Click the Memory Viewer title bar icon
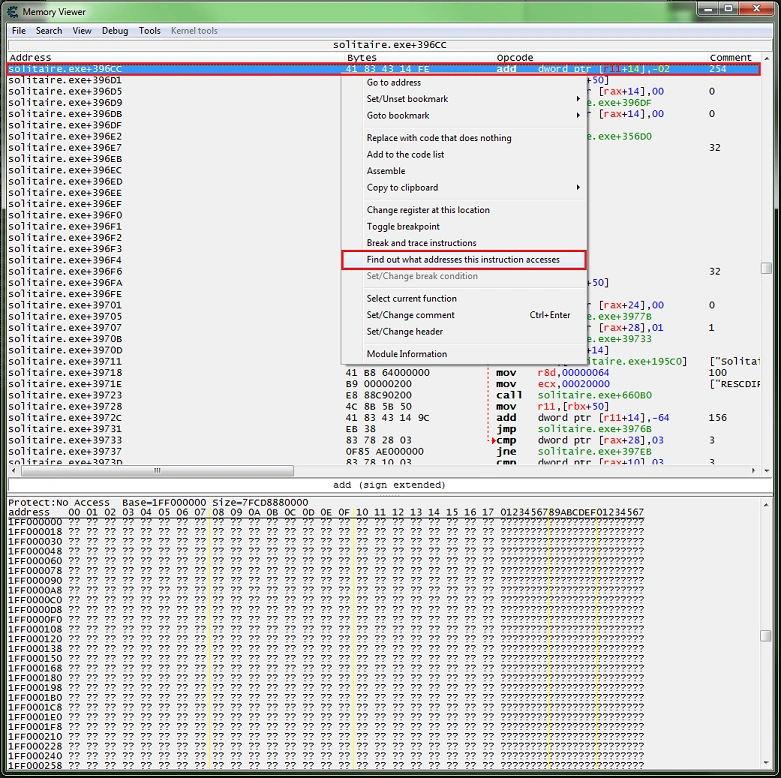This screenshot has width=781, height=778. click(x=12, y=11)
